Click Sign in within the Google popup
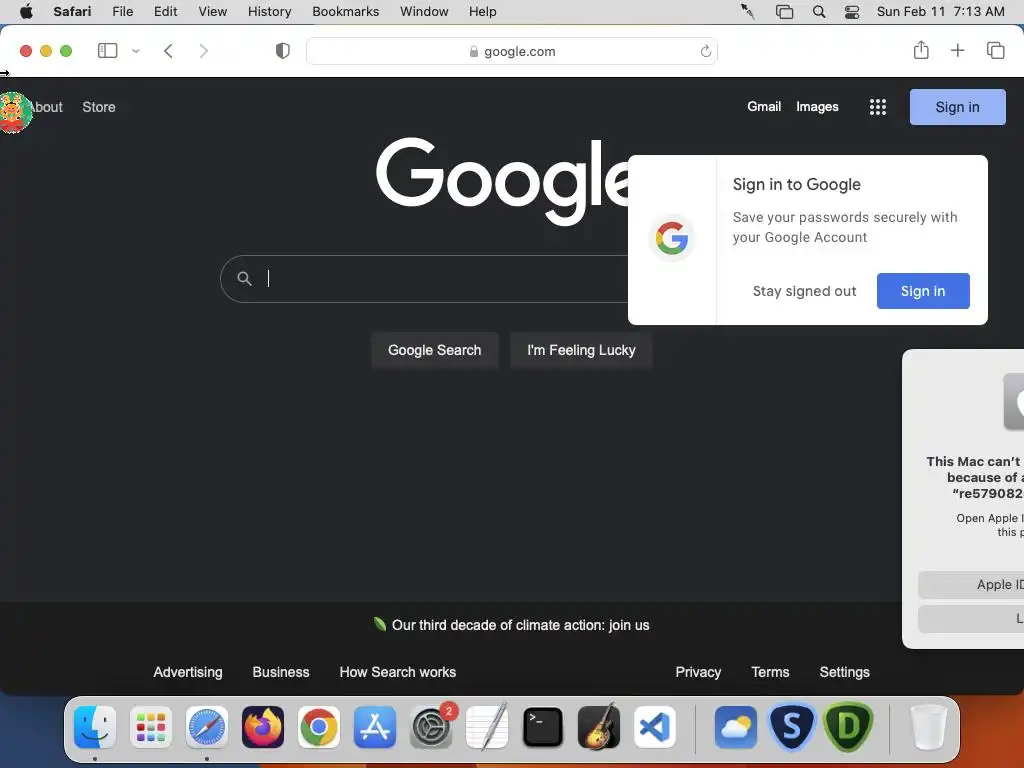This screenshot has width=1024, height=768. click(923, 291)
